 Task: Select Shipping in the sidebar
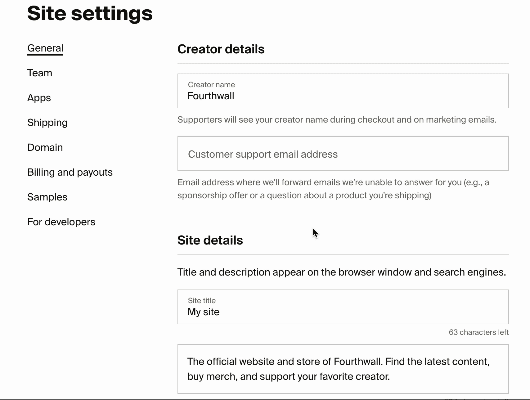pos(47,123)
